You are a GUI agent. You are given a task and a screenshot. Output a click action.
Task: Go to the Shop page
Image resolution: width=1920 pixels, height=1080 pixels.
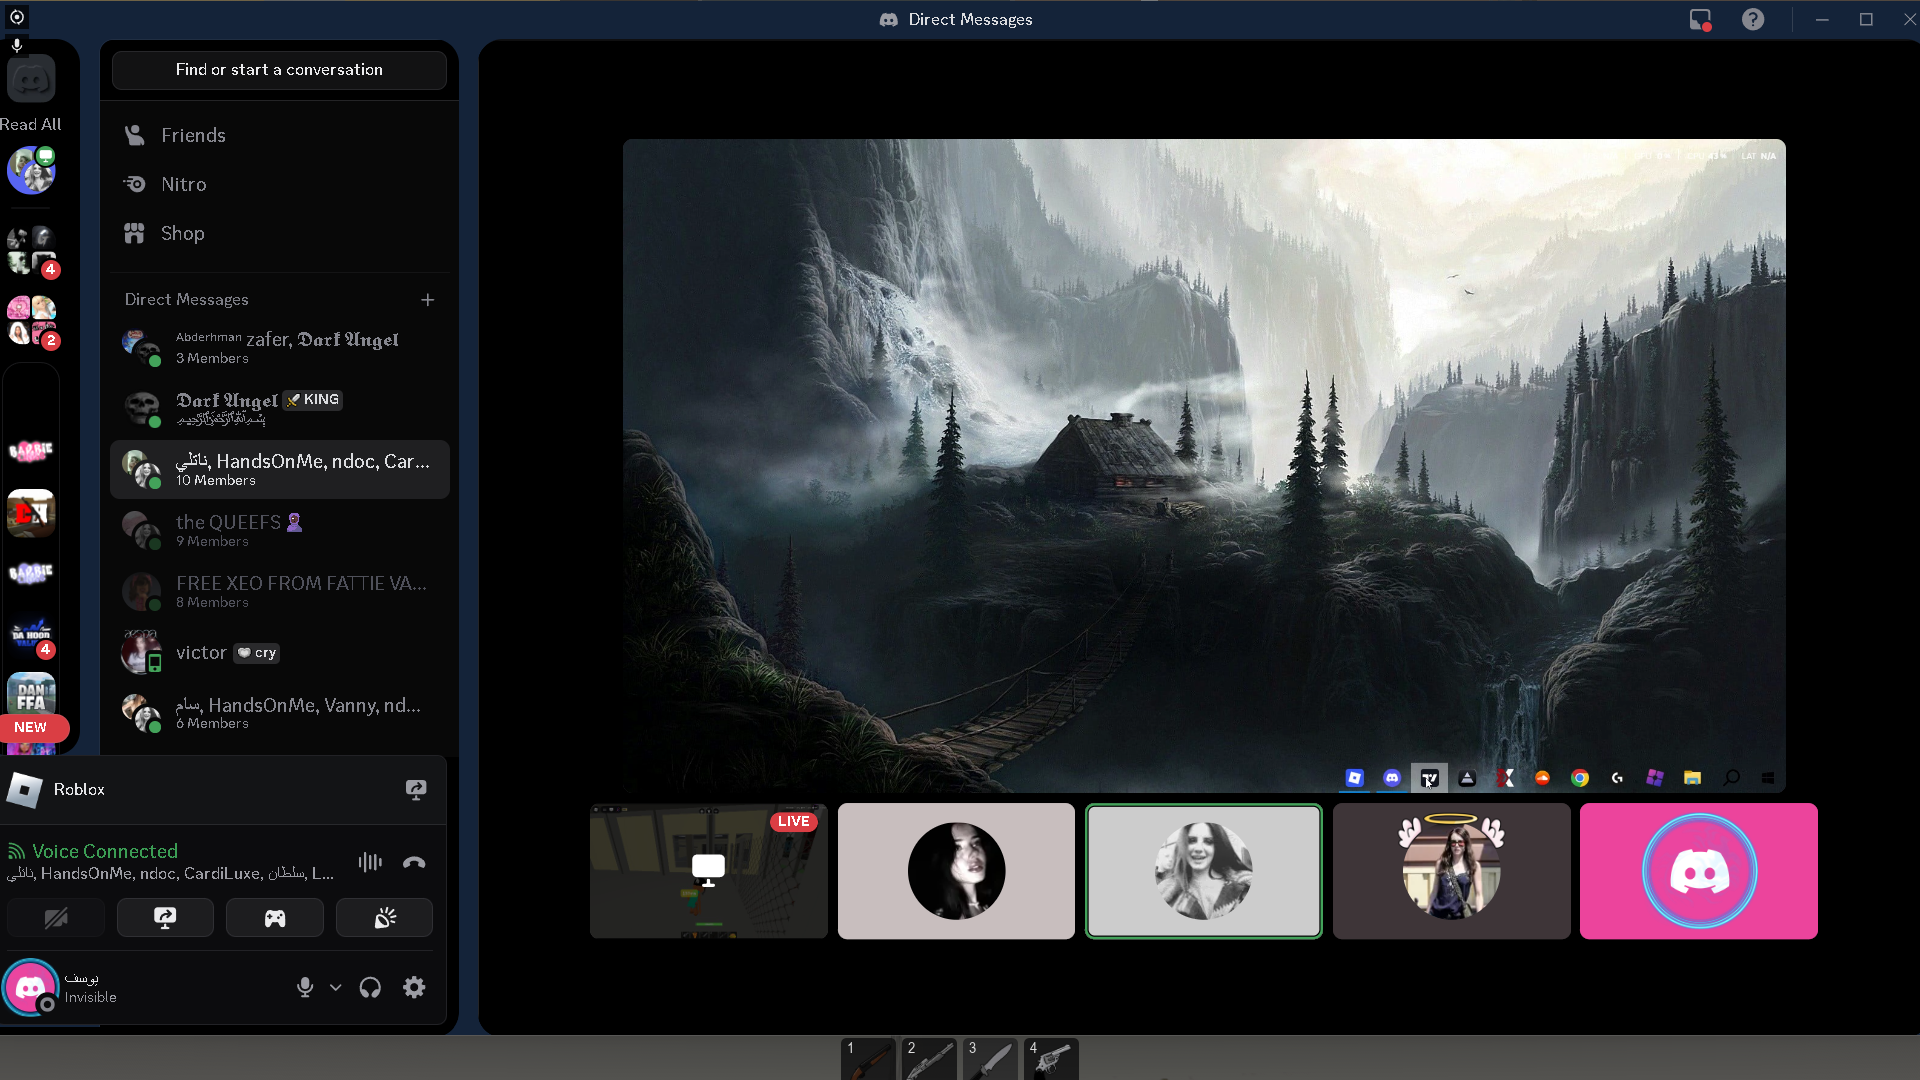coord(182,233)
